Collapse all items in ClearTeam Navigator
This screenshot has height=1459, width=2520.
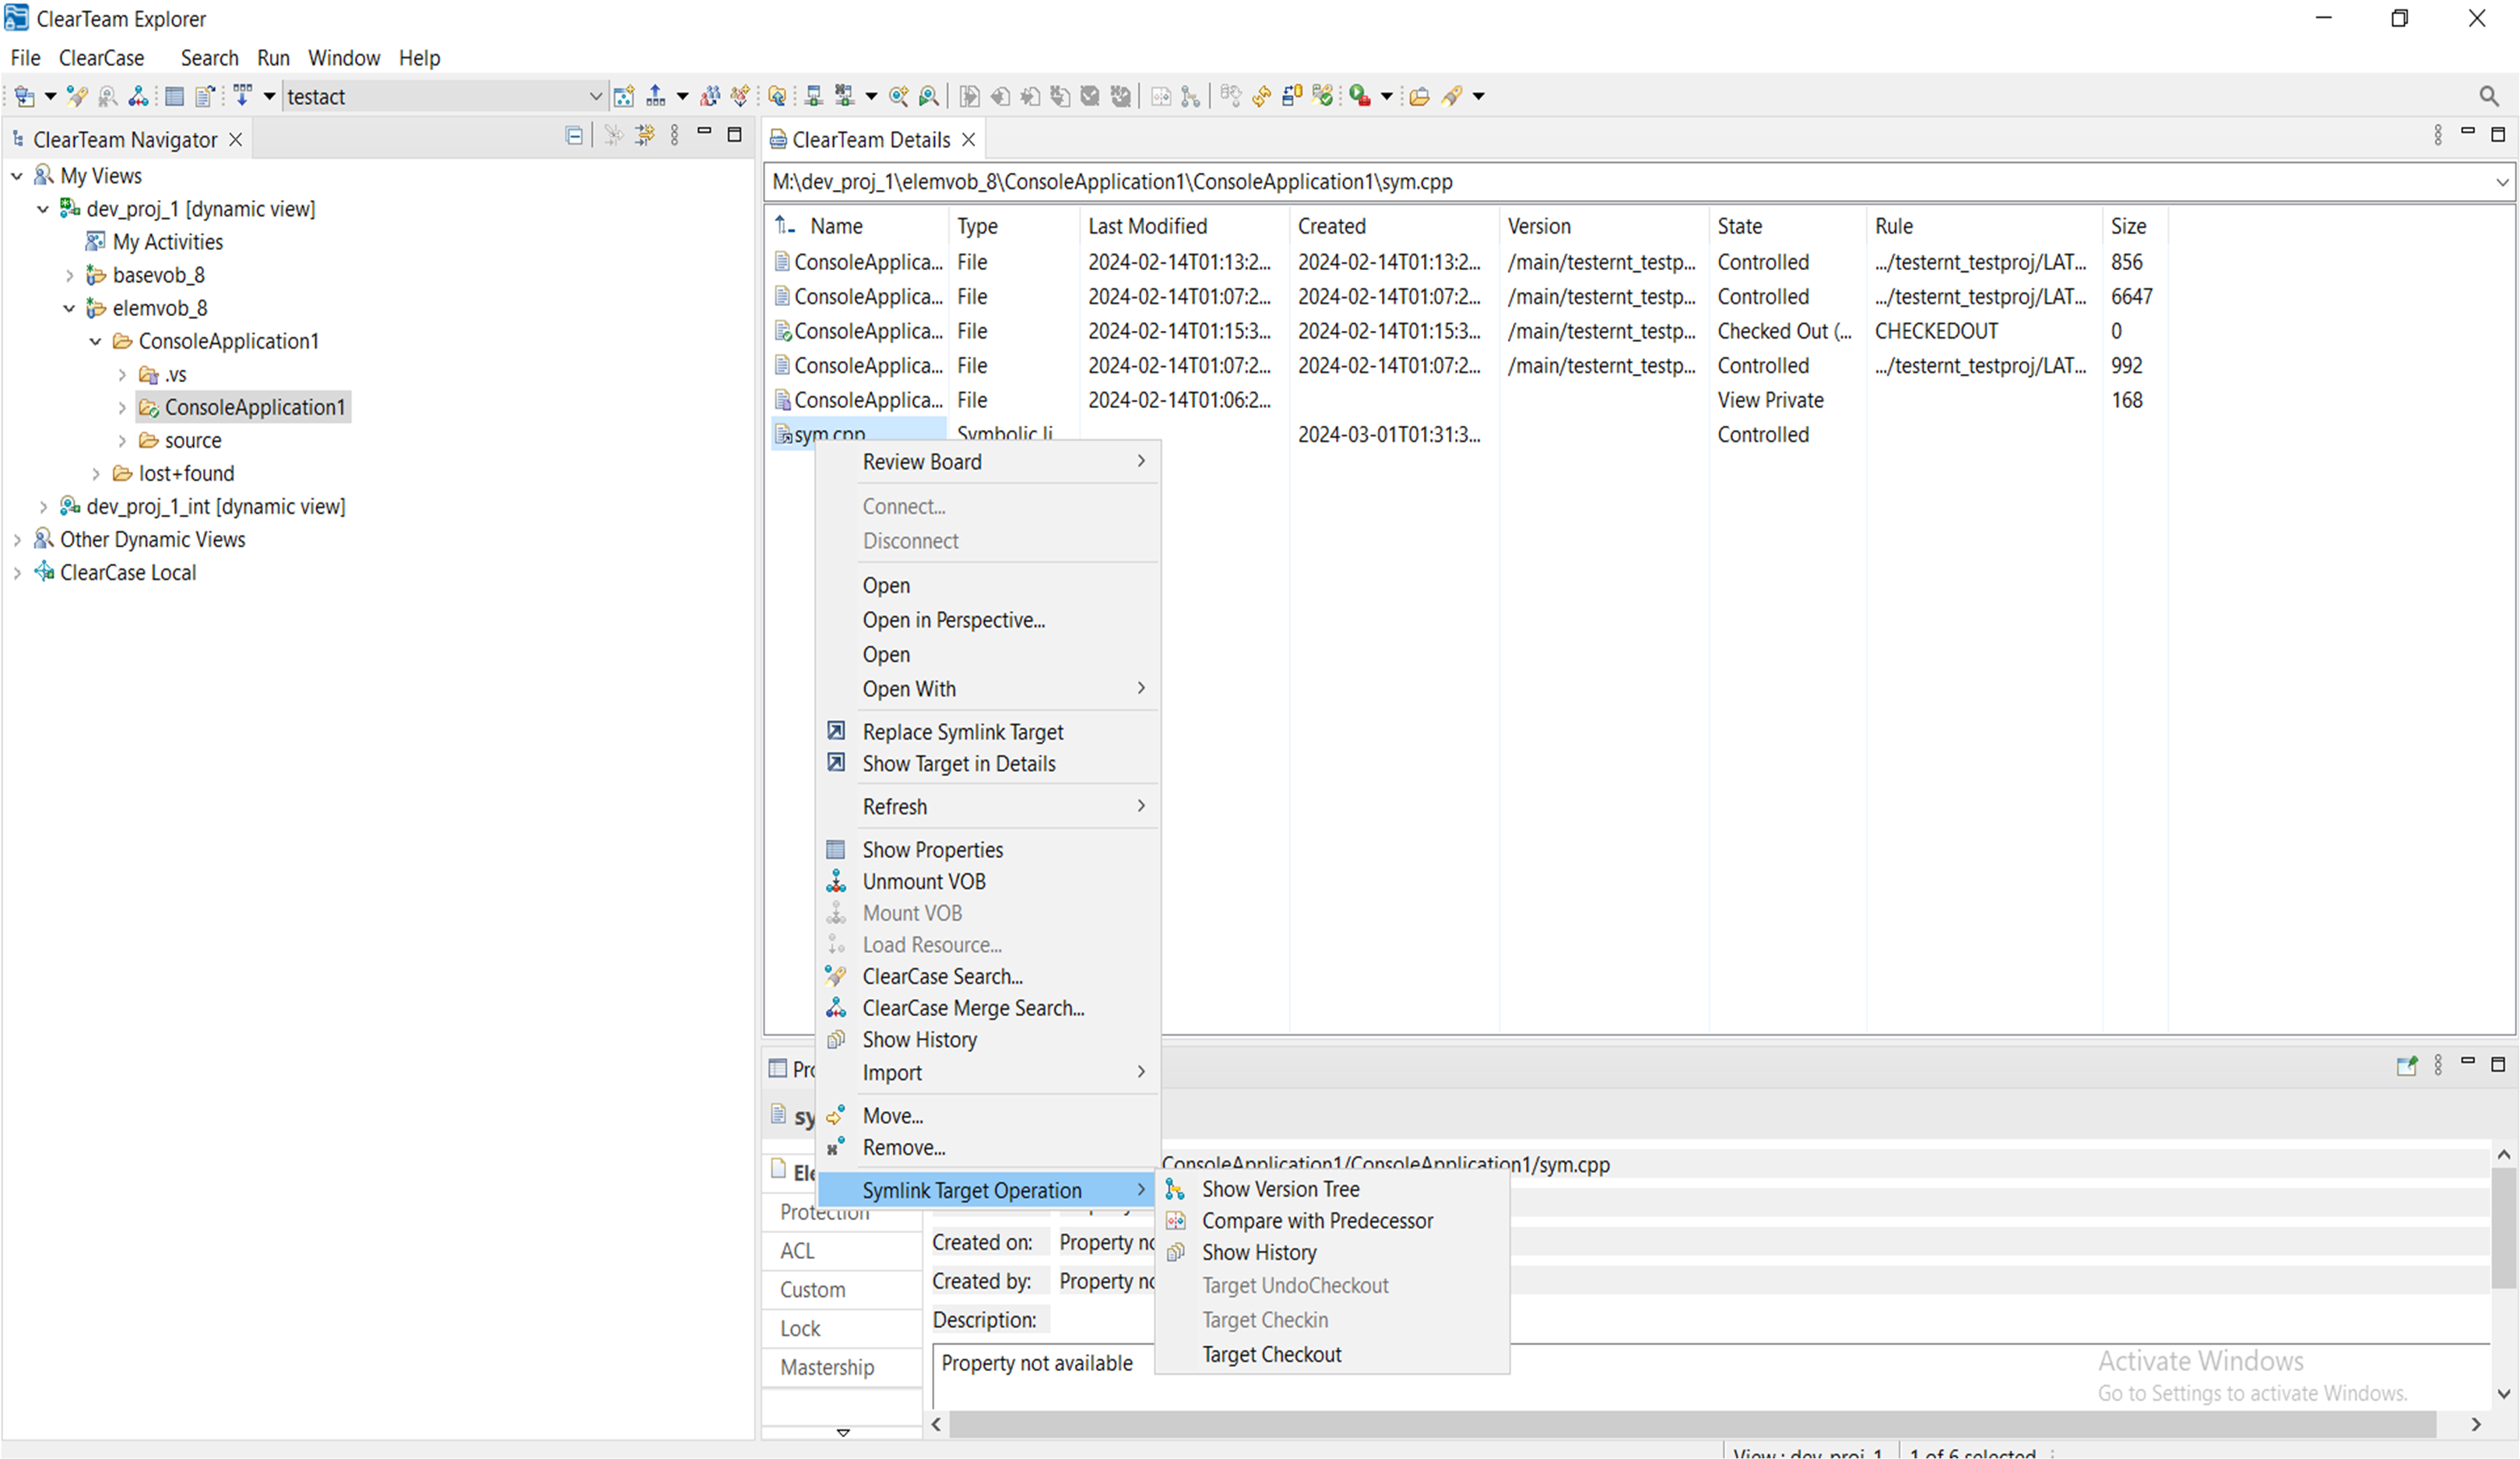pyautogui.click(x=573, y=136)
